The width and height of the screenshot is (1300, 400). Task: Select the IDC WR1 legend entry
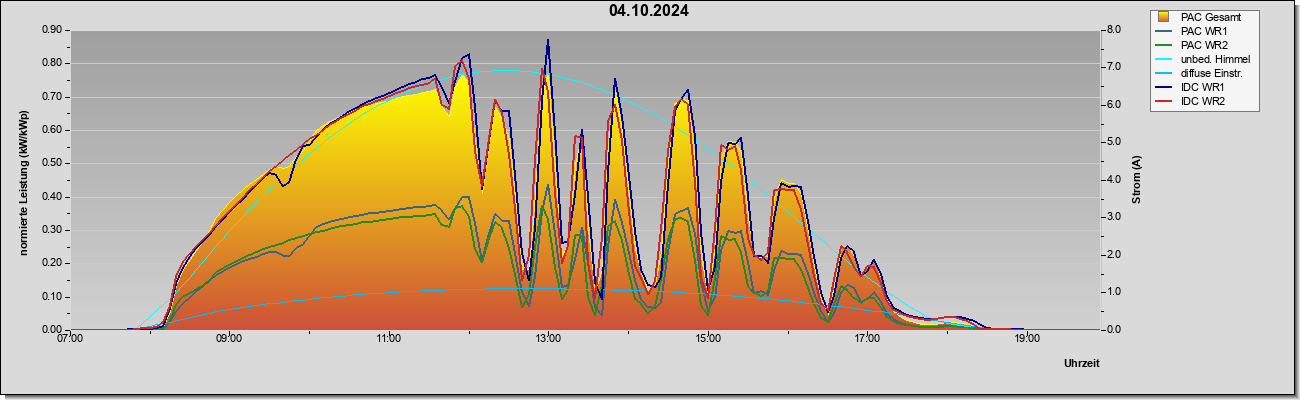tap(1203, 88)
